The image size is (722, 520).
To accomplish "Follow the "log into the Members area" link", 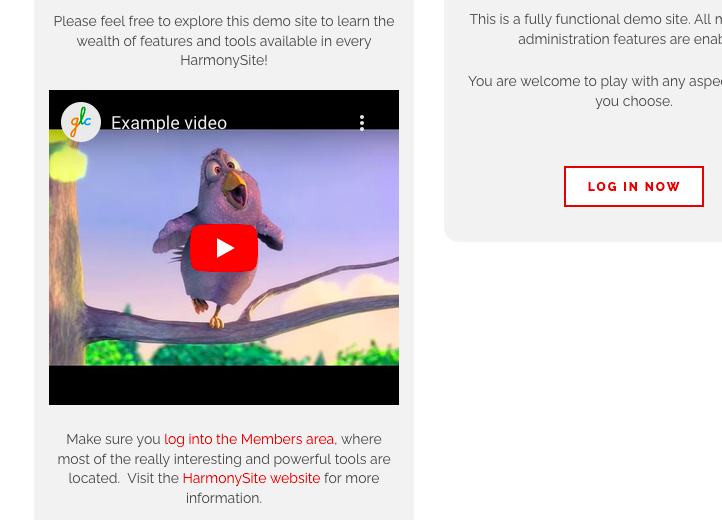I will [250, 439].
